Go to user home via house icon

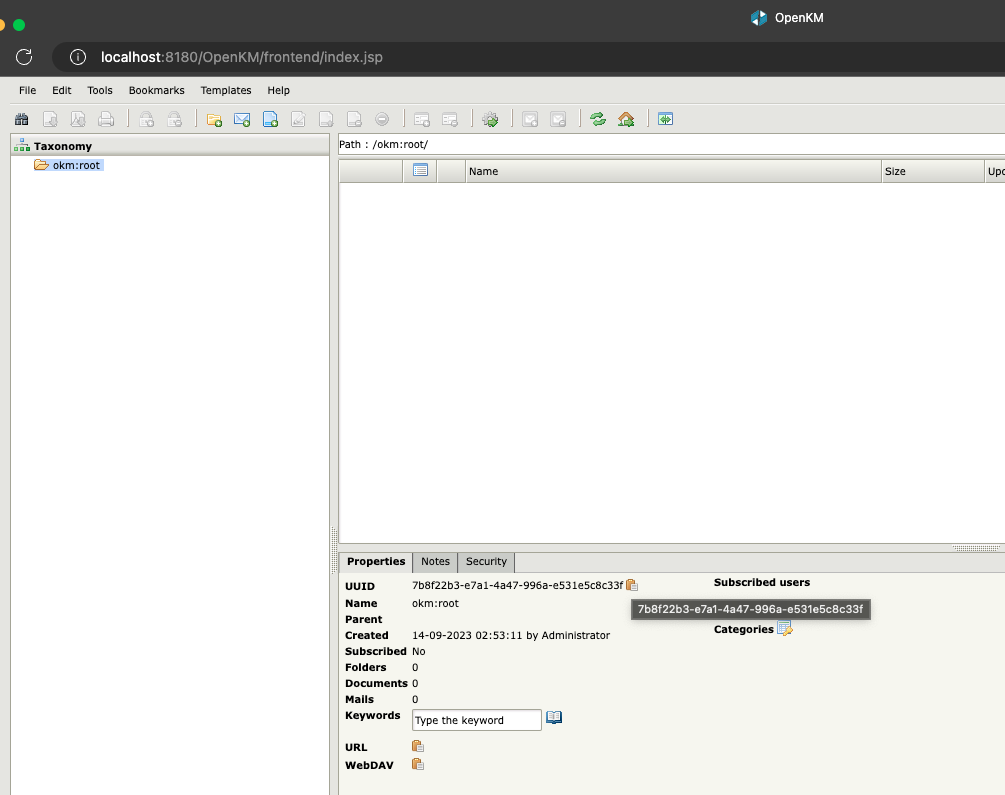click(x=626, y=120)
